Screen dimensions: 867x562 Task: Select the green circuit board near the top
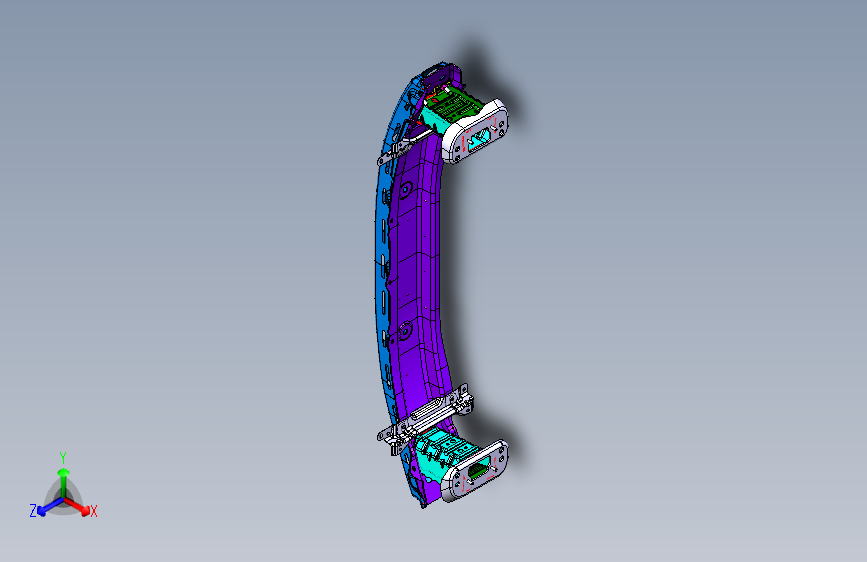click(457, 105)
